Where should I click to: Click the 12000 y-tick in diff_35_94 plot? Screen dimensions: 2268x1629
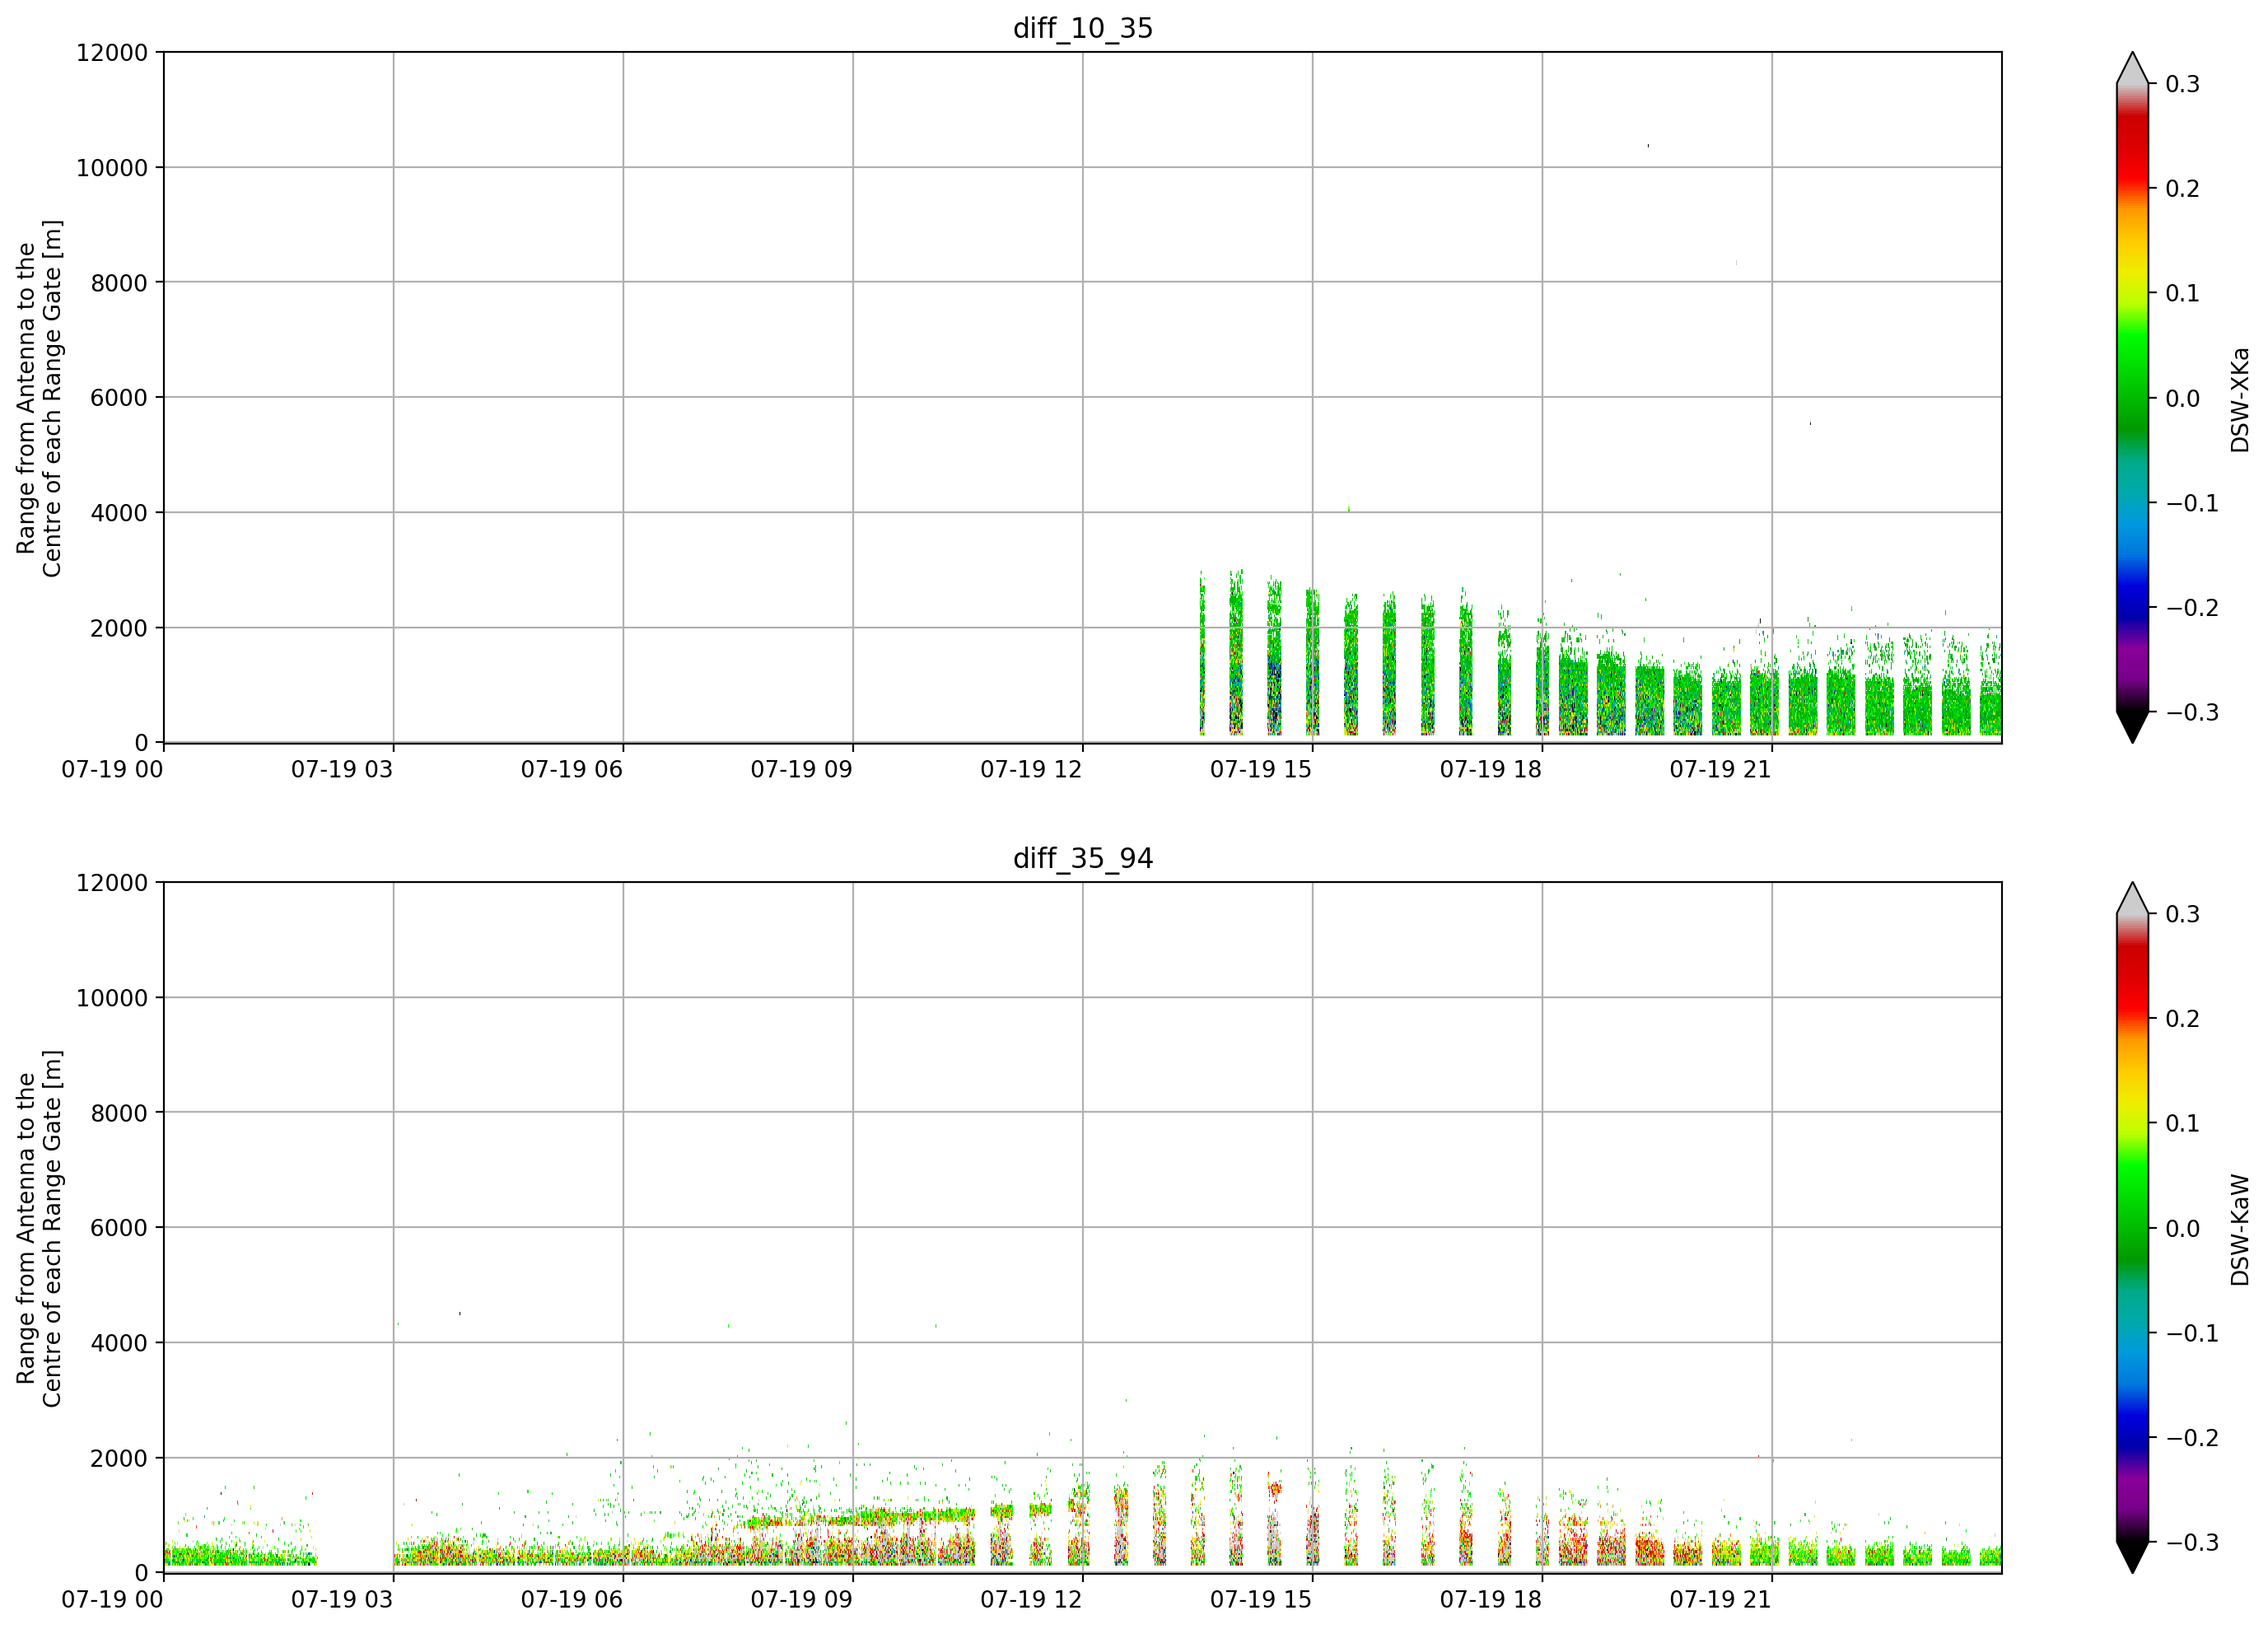112,882
